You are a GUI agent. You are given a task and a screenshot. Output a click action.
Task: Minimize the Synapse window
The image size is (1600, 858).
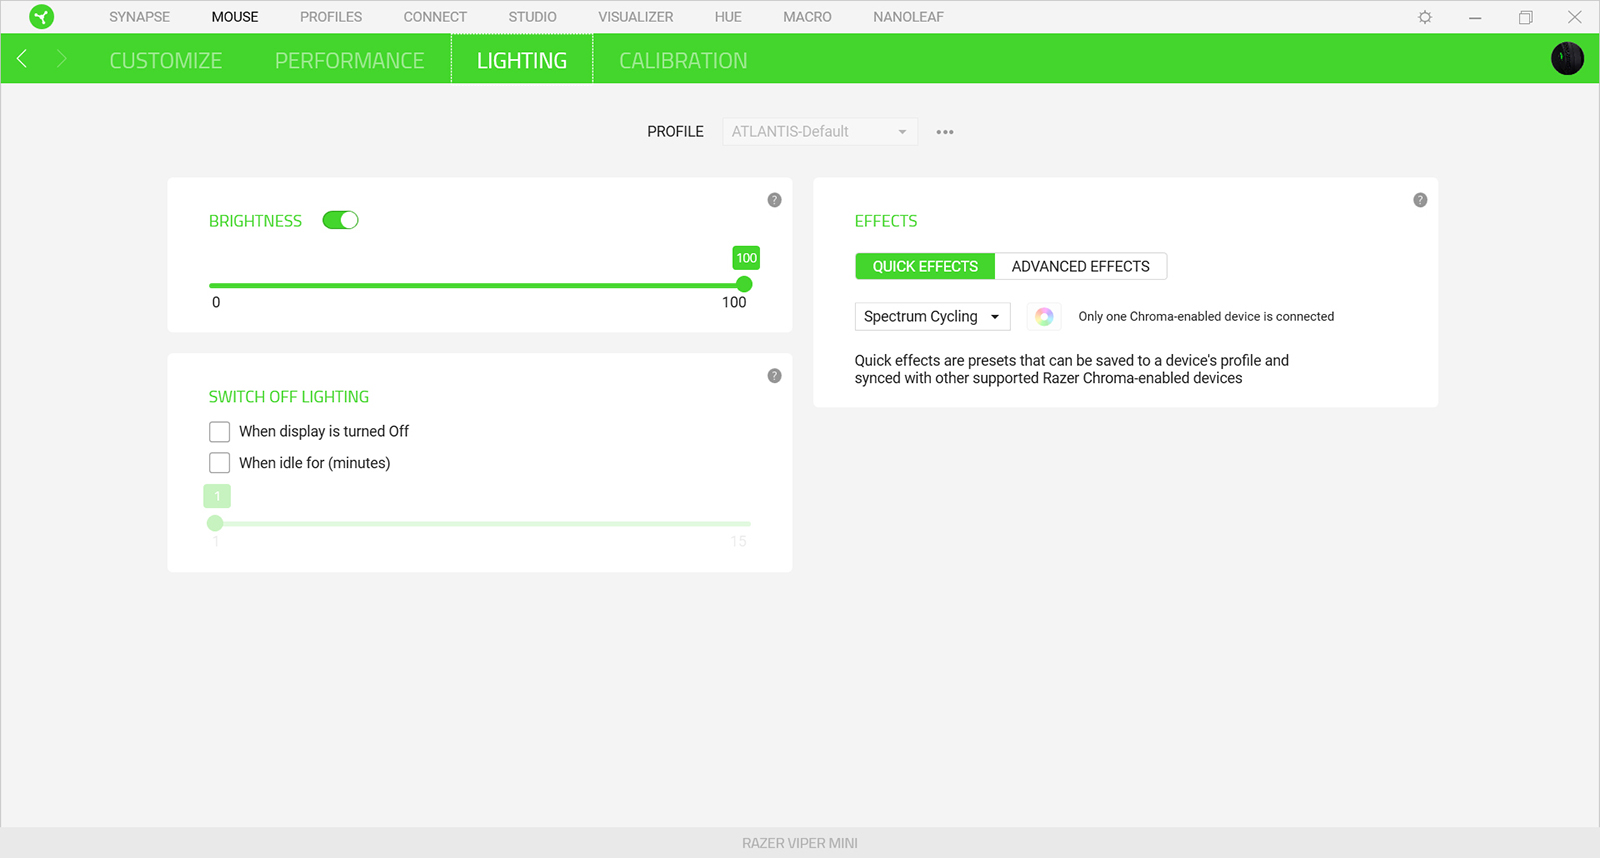coord(1475,17)
